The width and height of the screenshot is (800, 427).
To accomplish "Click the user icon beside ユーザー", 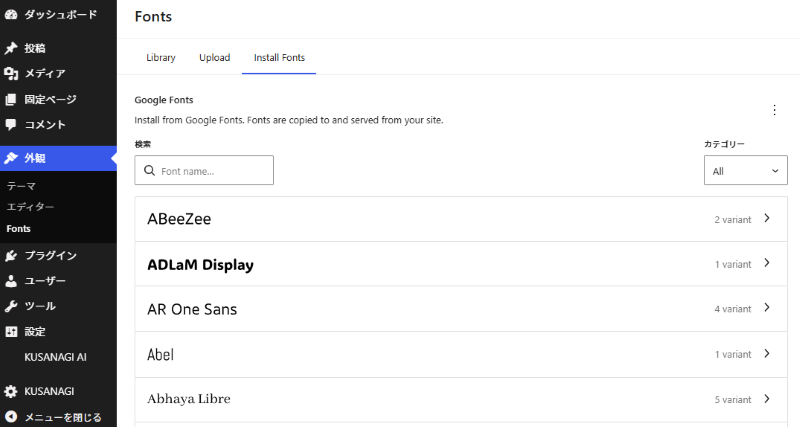I will point(11,281).
